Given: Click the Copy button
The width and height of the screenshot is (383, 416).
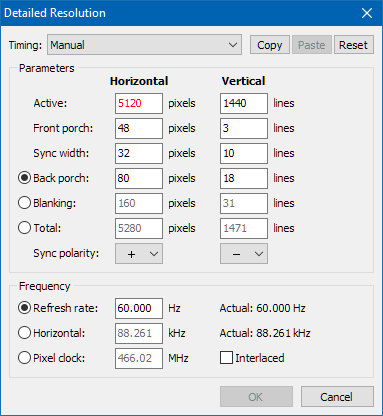Looking at the screenshot, I should 270,45.
